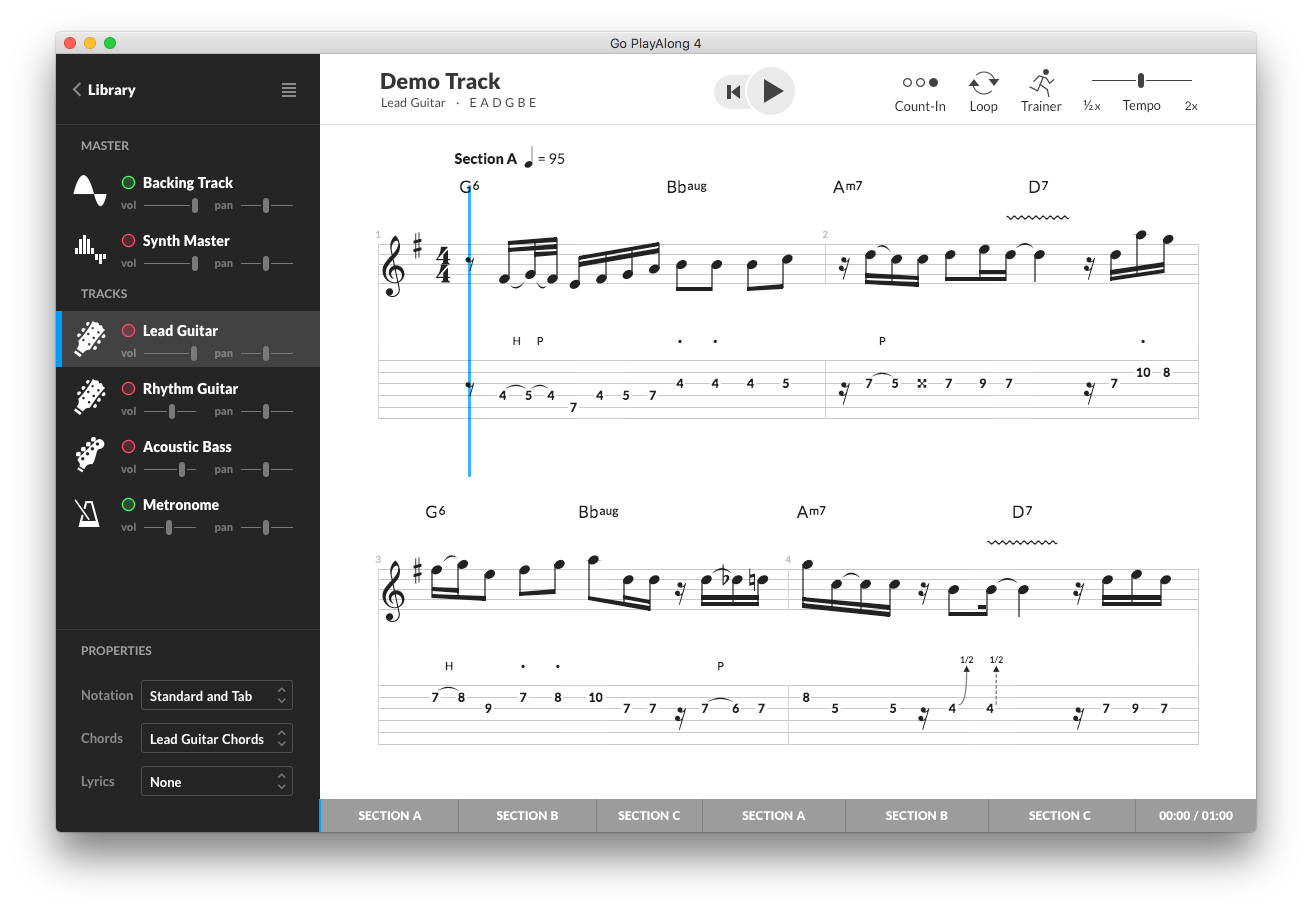
Task: Adjust the Rhythm Guitar volume slider
Action: (172, 412)
